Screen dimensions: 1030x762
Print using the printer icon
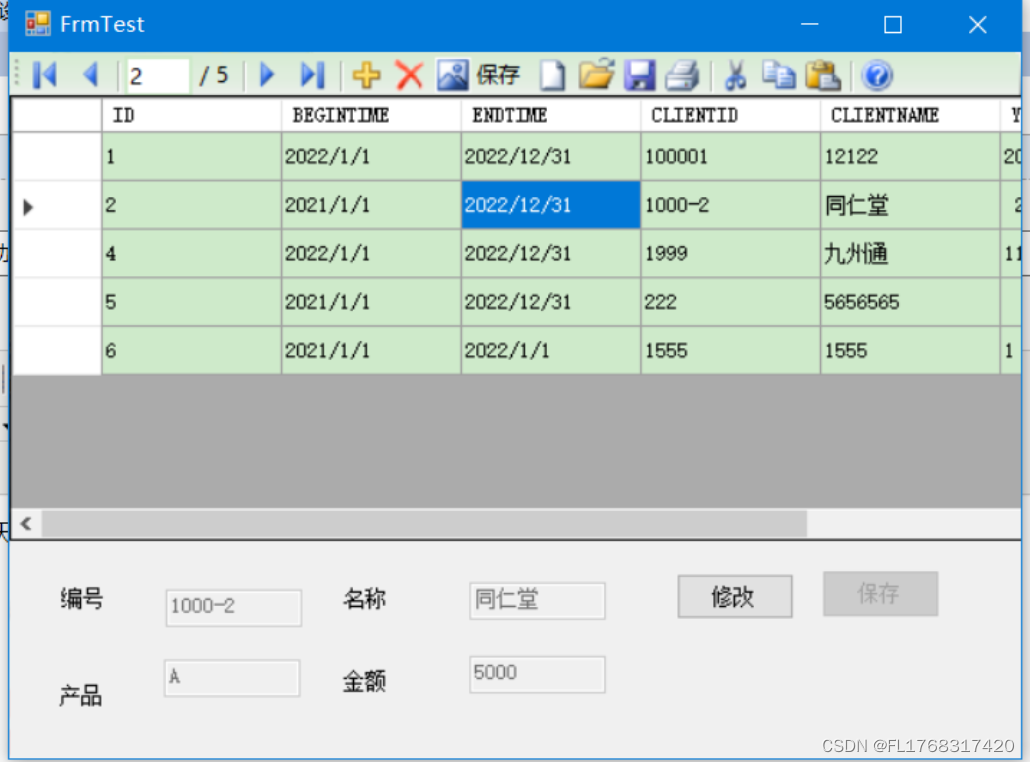(684, 75)
